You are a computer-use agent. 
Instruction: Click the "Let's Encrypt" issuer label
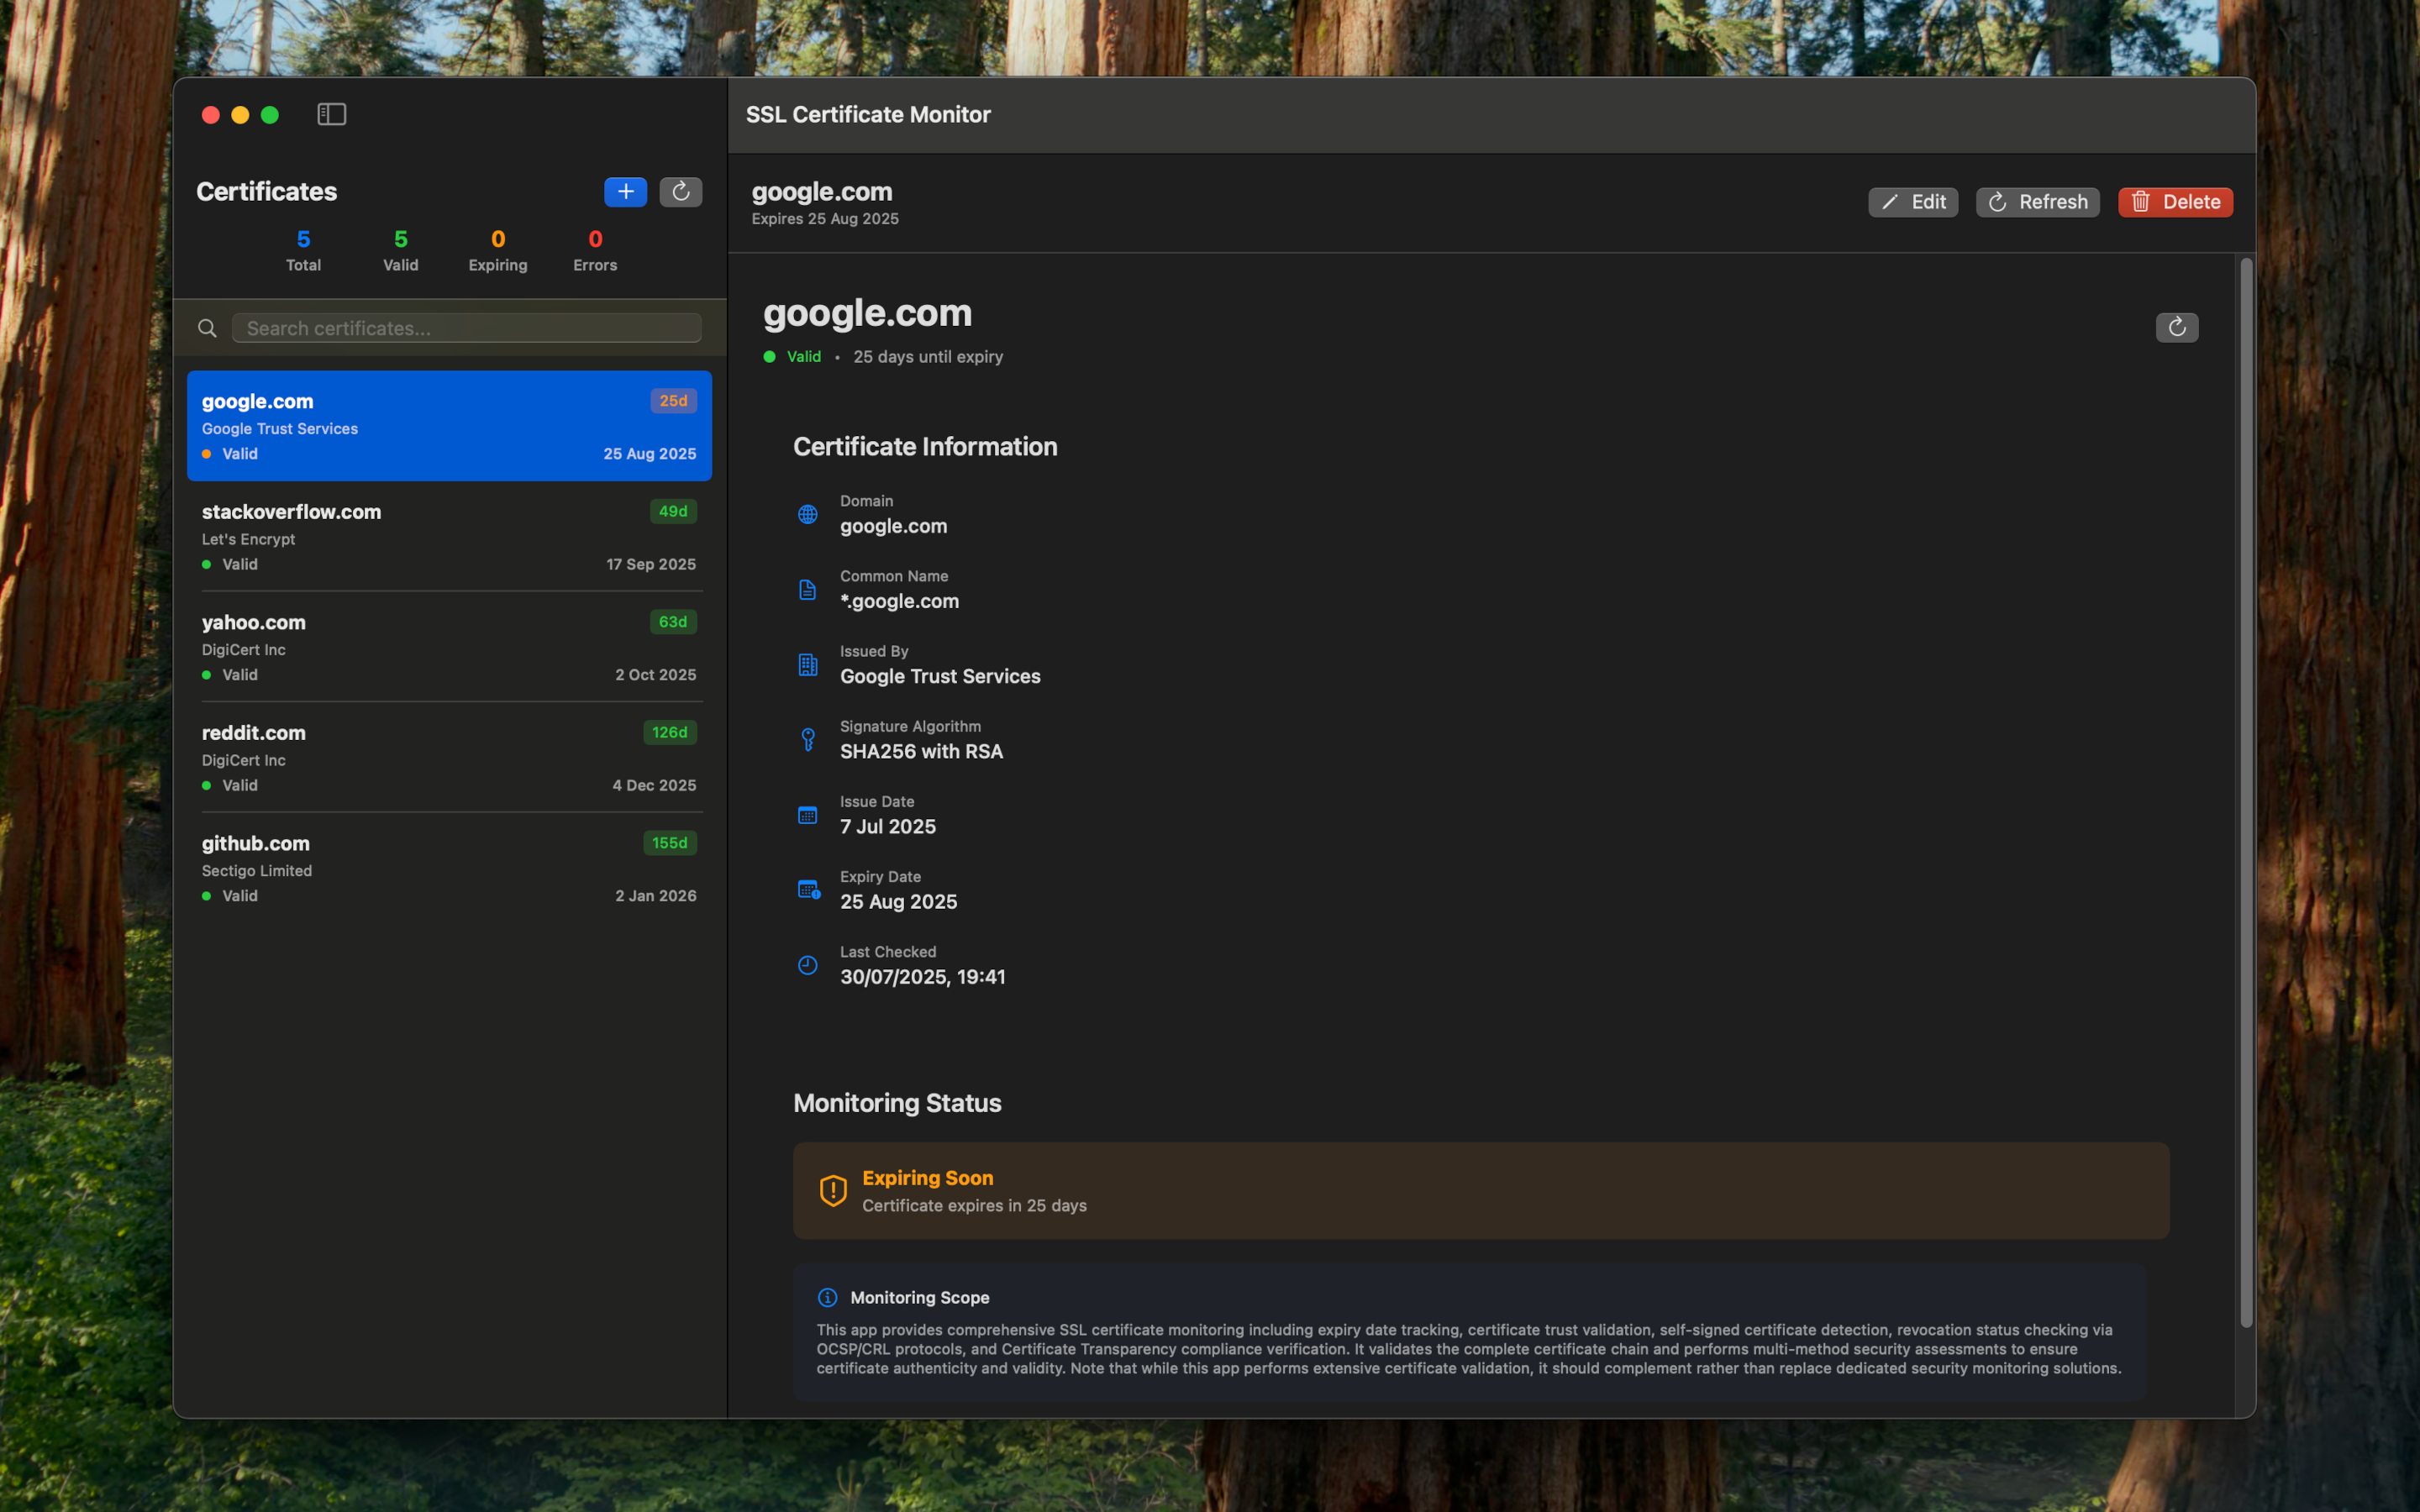click(248, 539)
